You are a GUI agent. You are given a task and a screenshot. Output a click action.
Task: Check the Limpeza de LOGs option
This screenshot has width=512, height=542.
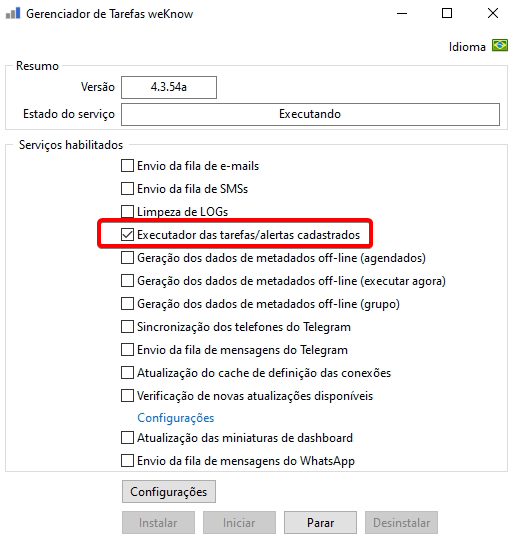[127, 212]
